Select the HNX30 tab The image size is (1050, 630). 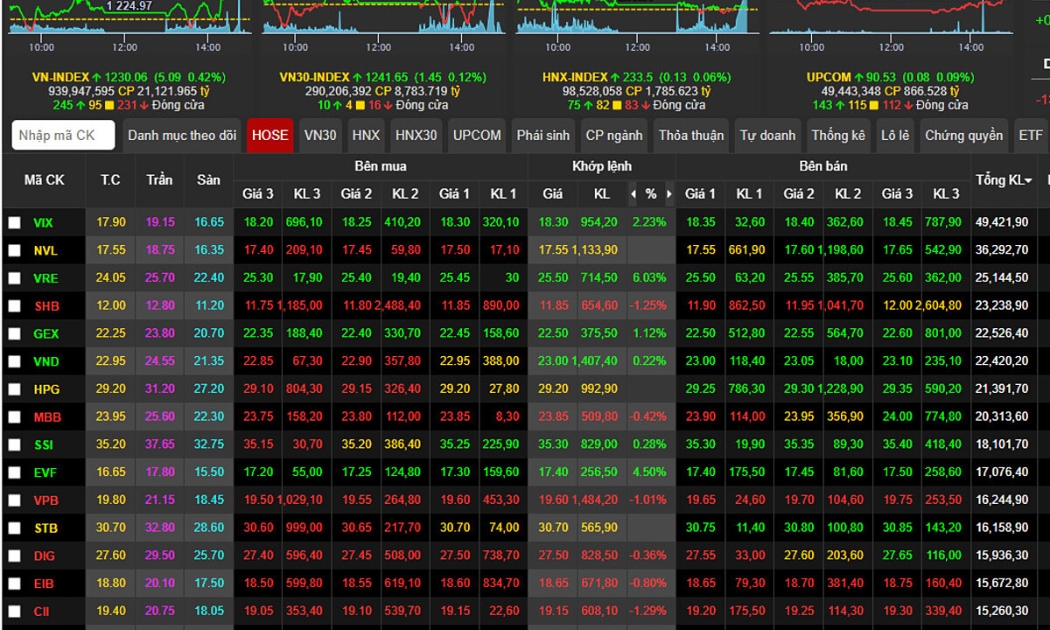click(416, 135)
